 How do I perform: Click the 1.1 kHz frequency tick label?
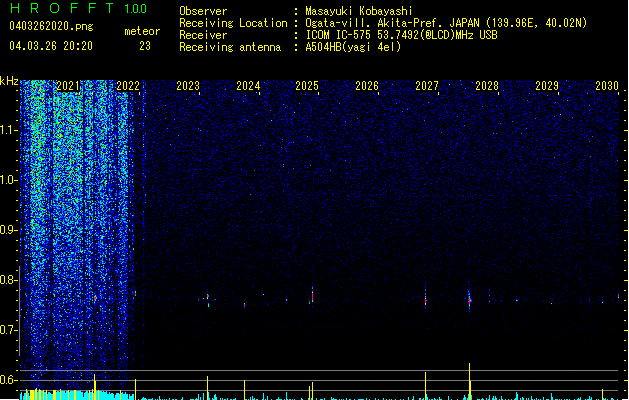click(8, 130)
